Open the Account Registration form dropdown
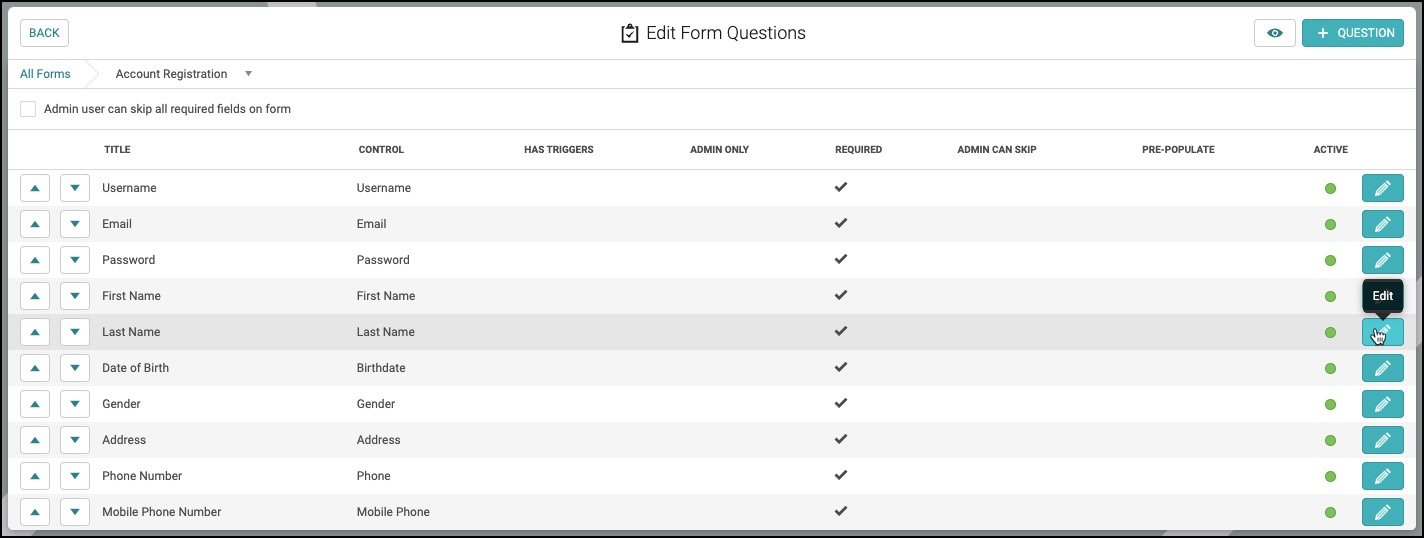 [x=248, y=74]
